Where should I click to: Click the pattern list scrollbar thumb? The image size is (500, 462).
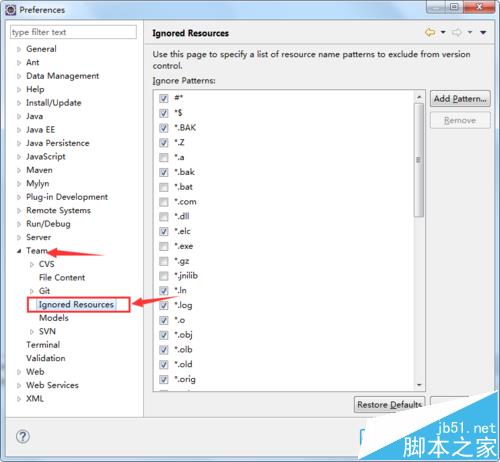pyautogui.click(x=419, y=160)
